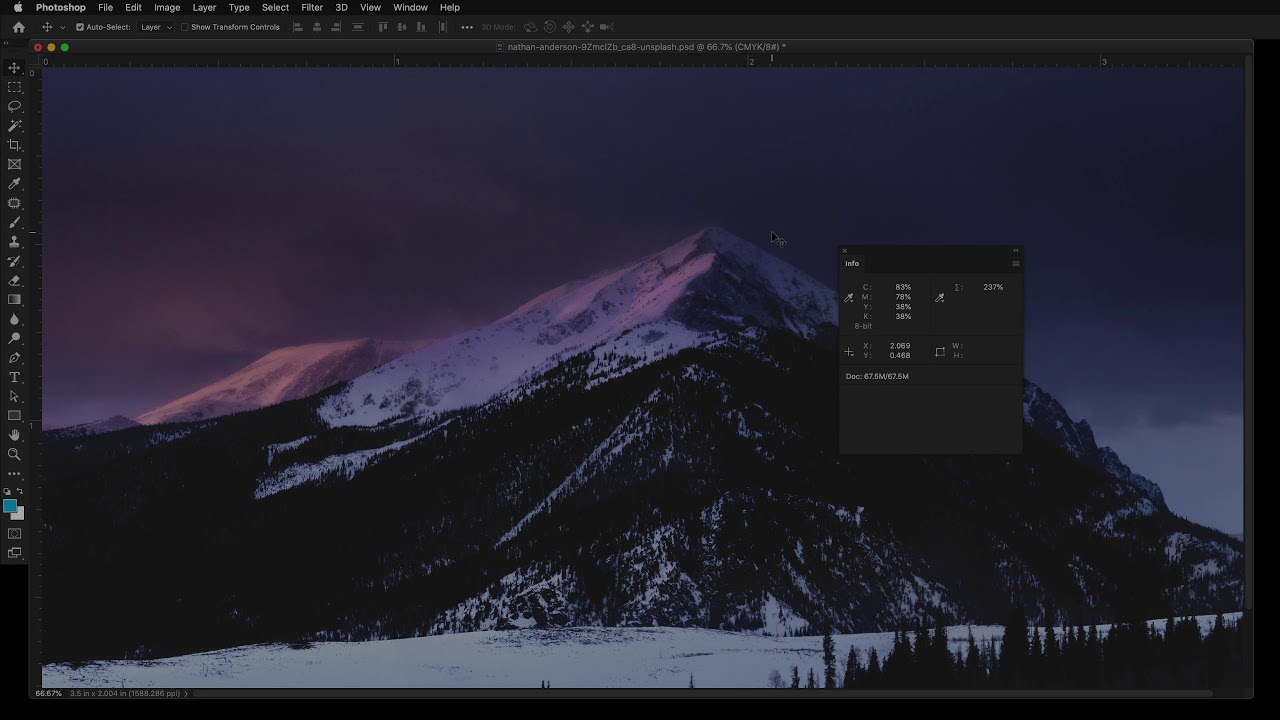1280x720 pixels.
Task: Open the background color picker swatch
Action: (x=19, y=515)
